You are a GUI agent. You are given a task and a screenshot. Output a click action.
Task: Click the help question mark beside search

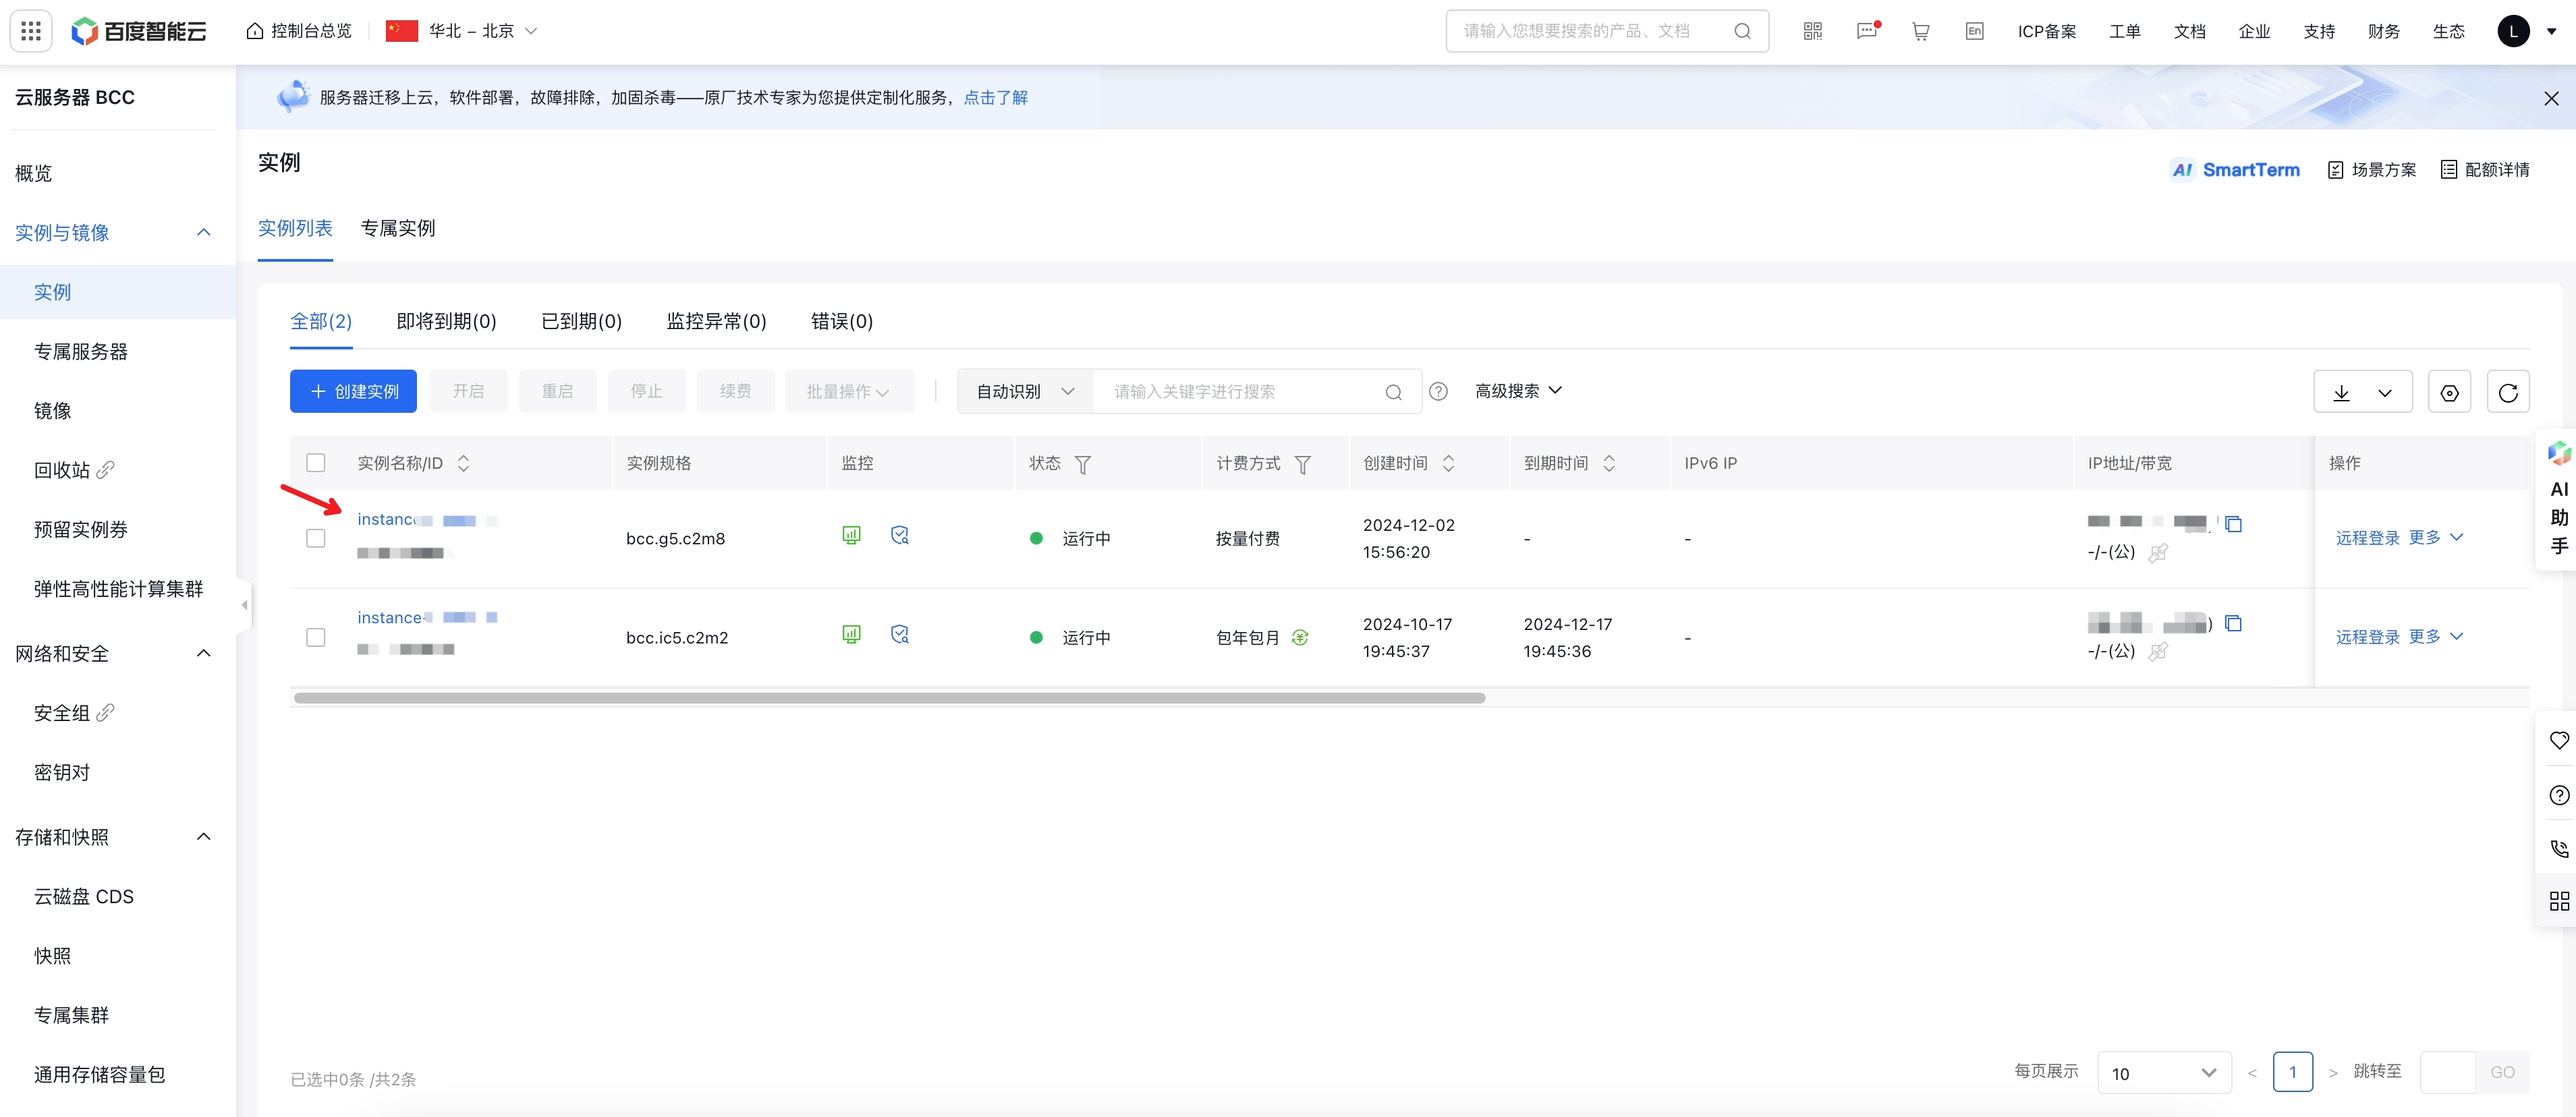click(1438, 391)
